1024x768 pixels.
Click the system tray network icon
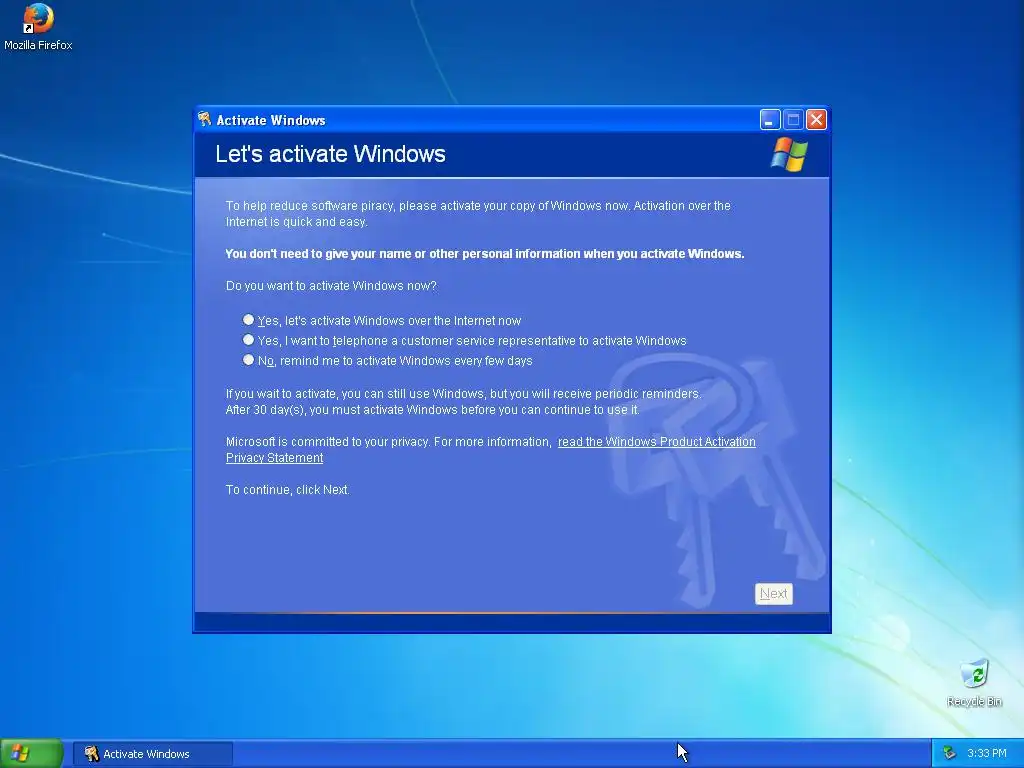coord(949,754)
